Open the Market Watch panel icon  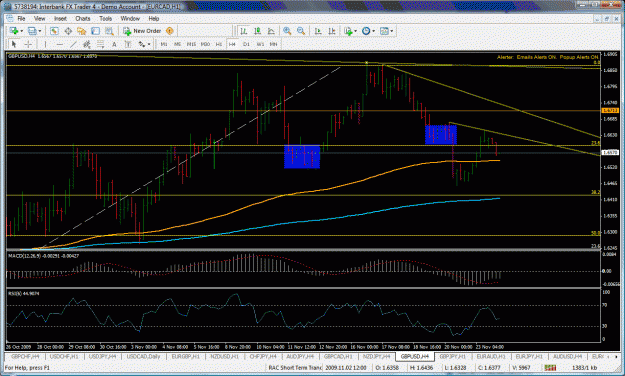click(x=54, y=31)
